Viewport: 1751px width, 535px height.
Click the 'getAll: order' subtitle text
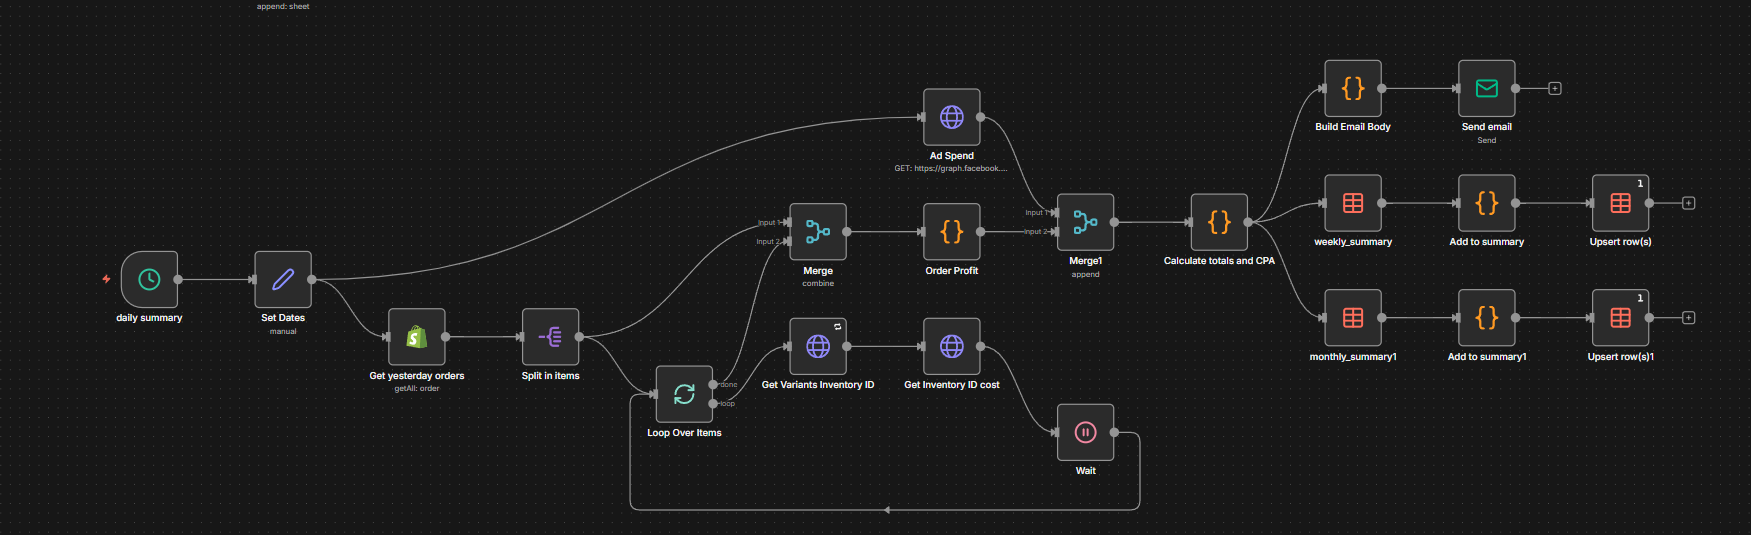(417, 388)
